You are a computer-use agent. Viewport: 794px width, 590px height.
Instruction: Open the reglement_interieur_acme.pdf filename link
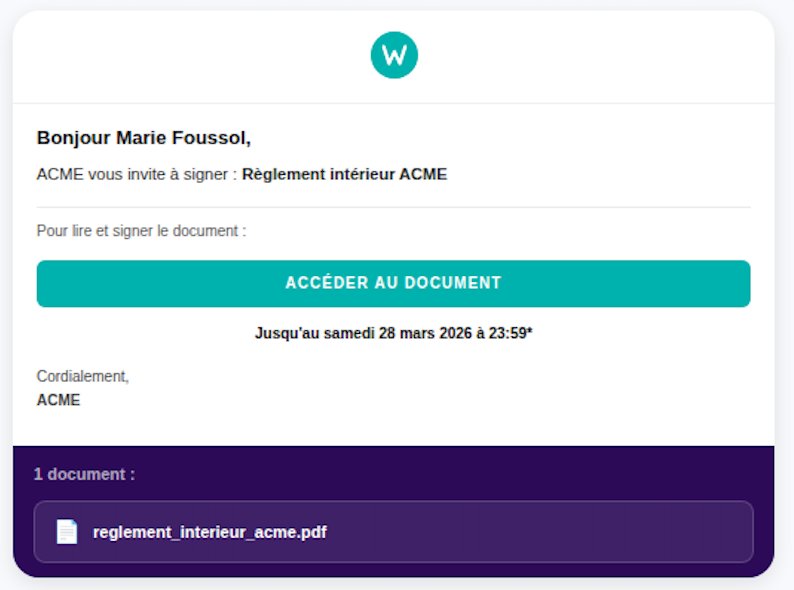pos(209,532)
